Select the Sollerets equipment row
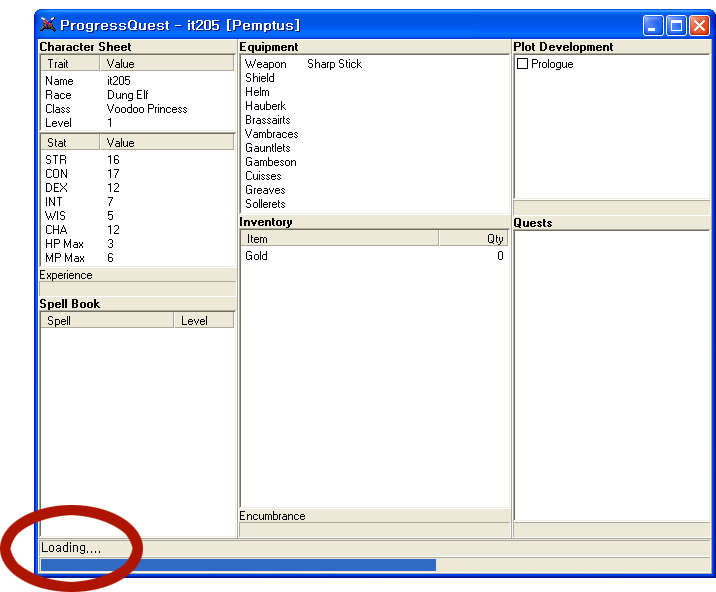Screen dimensions: 716x592 coord(374,204)
